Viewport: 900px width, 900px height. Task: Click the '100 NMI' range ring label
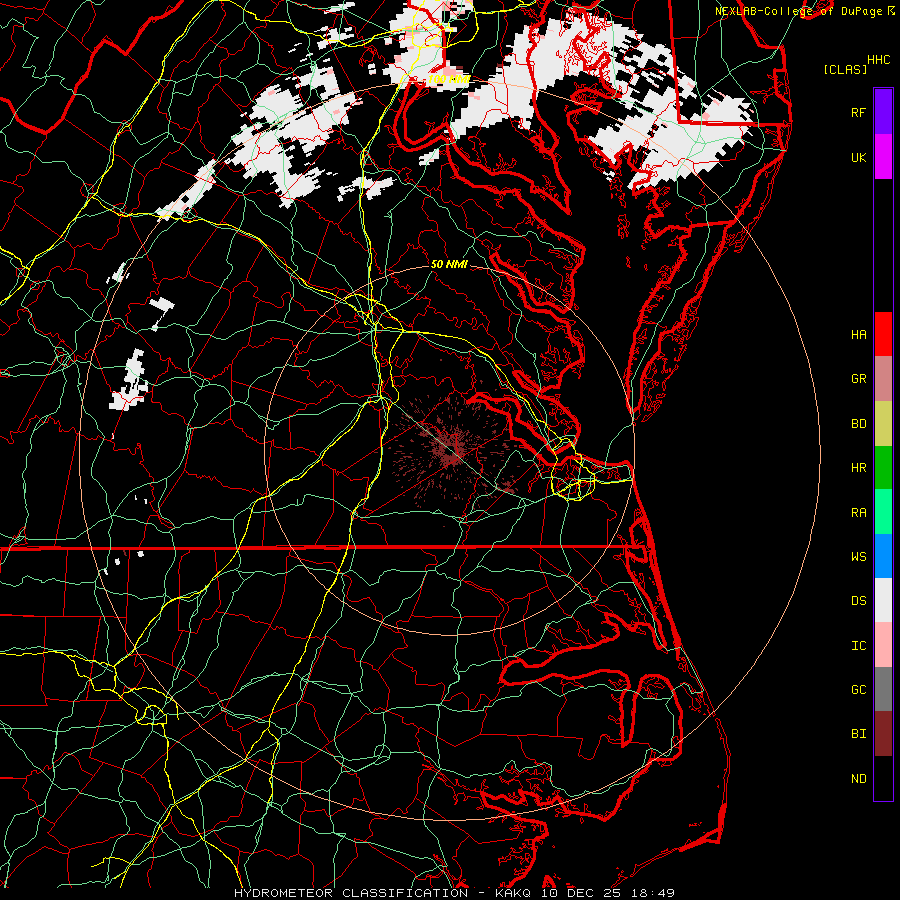click(449, 79)
